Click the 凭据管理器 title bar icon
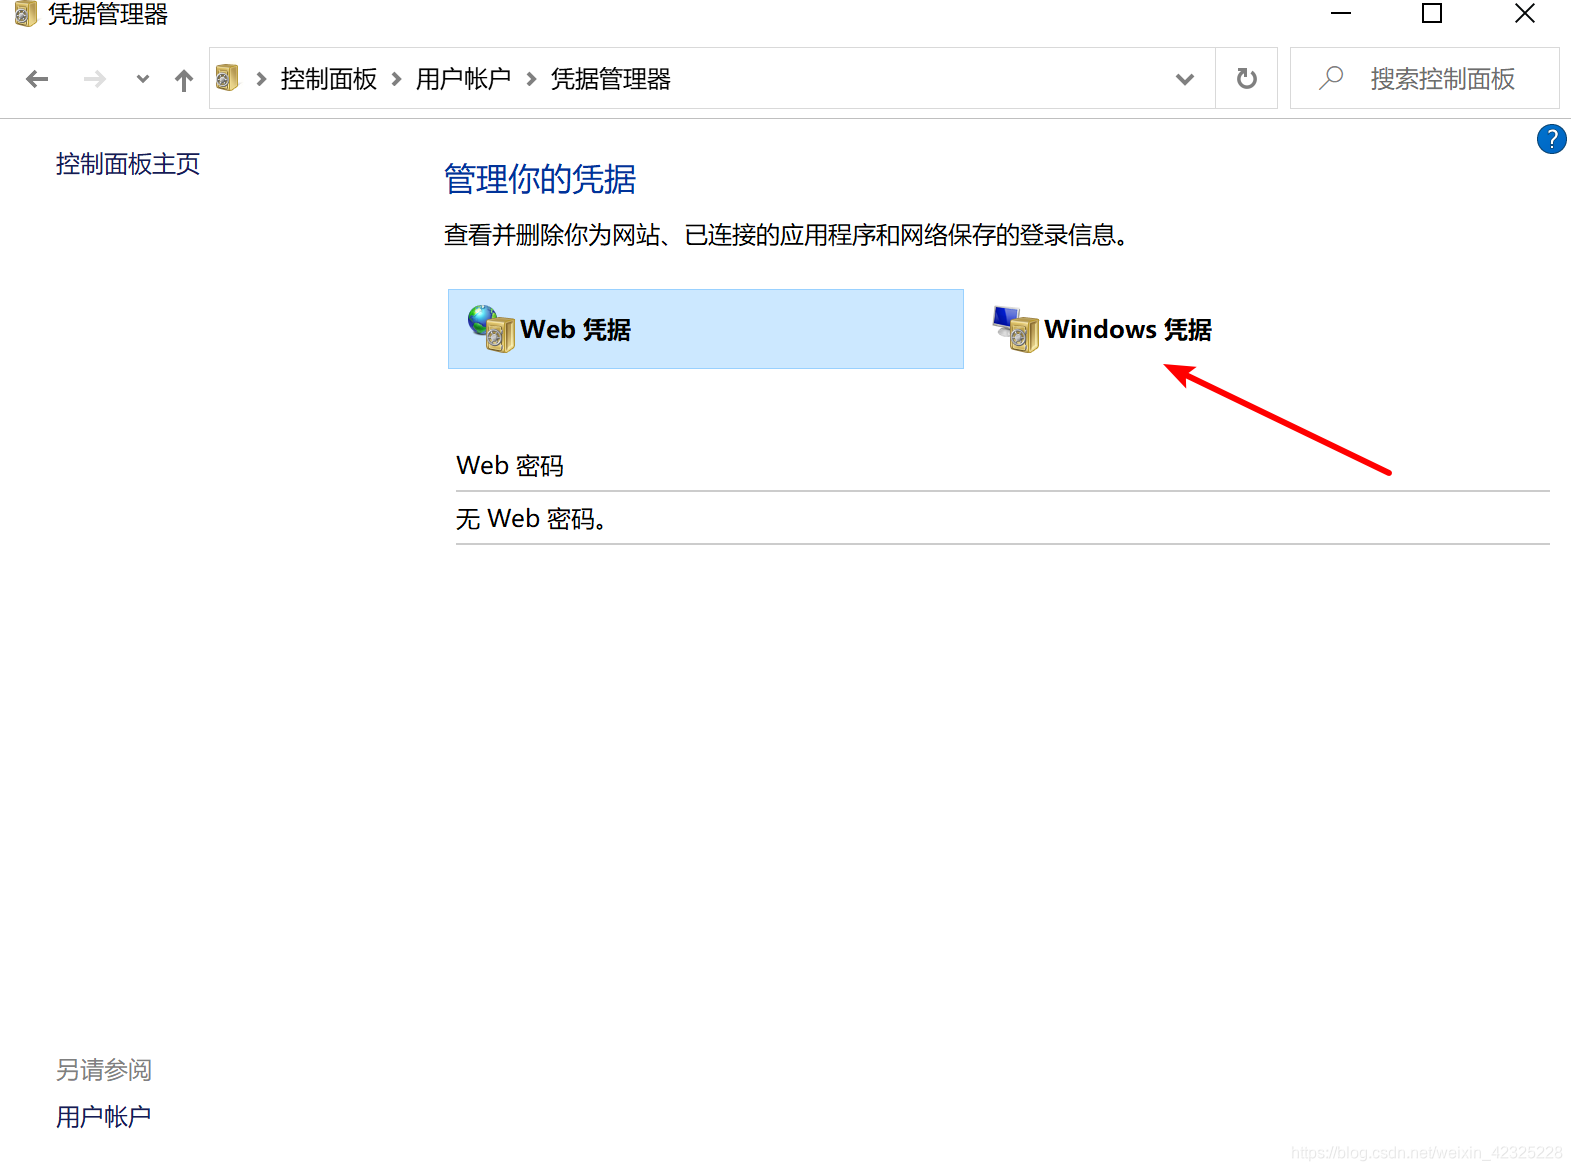The height and width of the screenshot is (1171, 1572). point(25,14)
